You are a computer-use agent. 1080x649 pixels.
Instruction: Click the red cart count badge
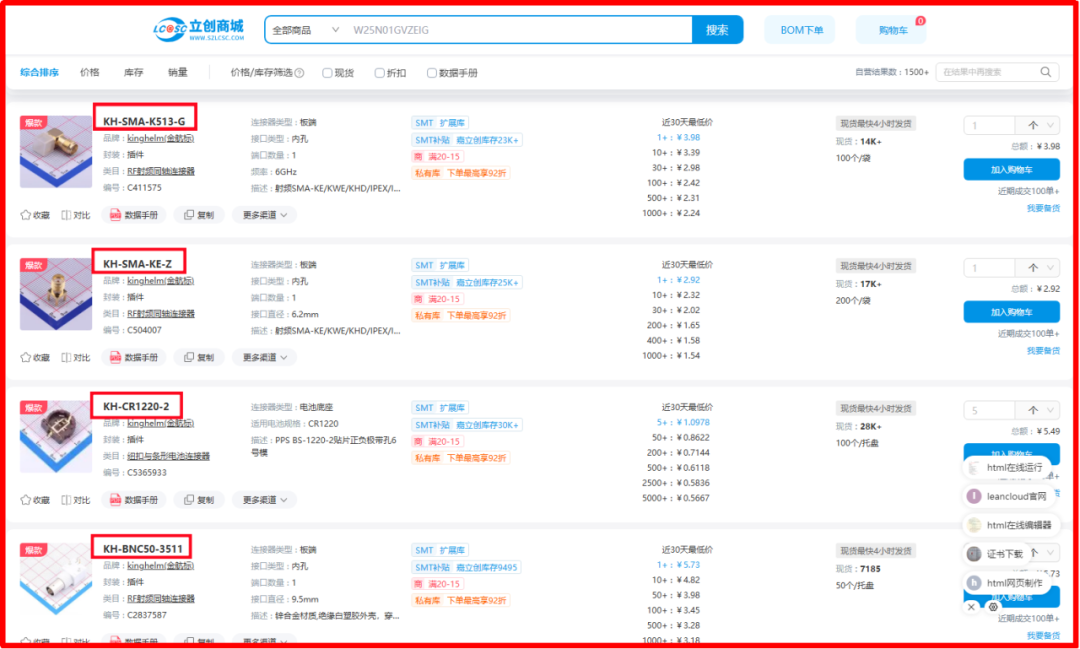click(920, 21)
